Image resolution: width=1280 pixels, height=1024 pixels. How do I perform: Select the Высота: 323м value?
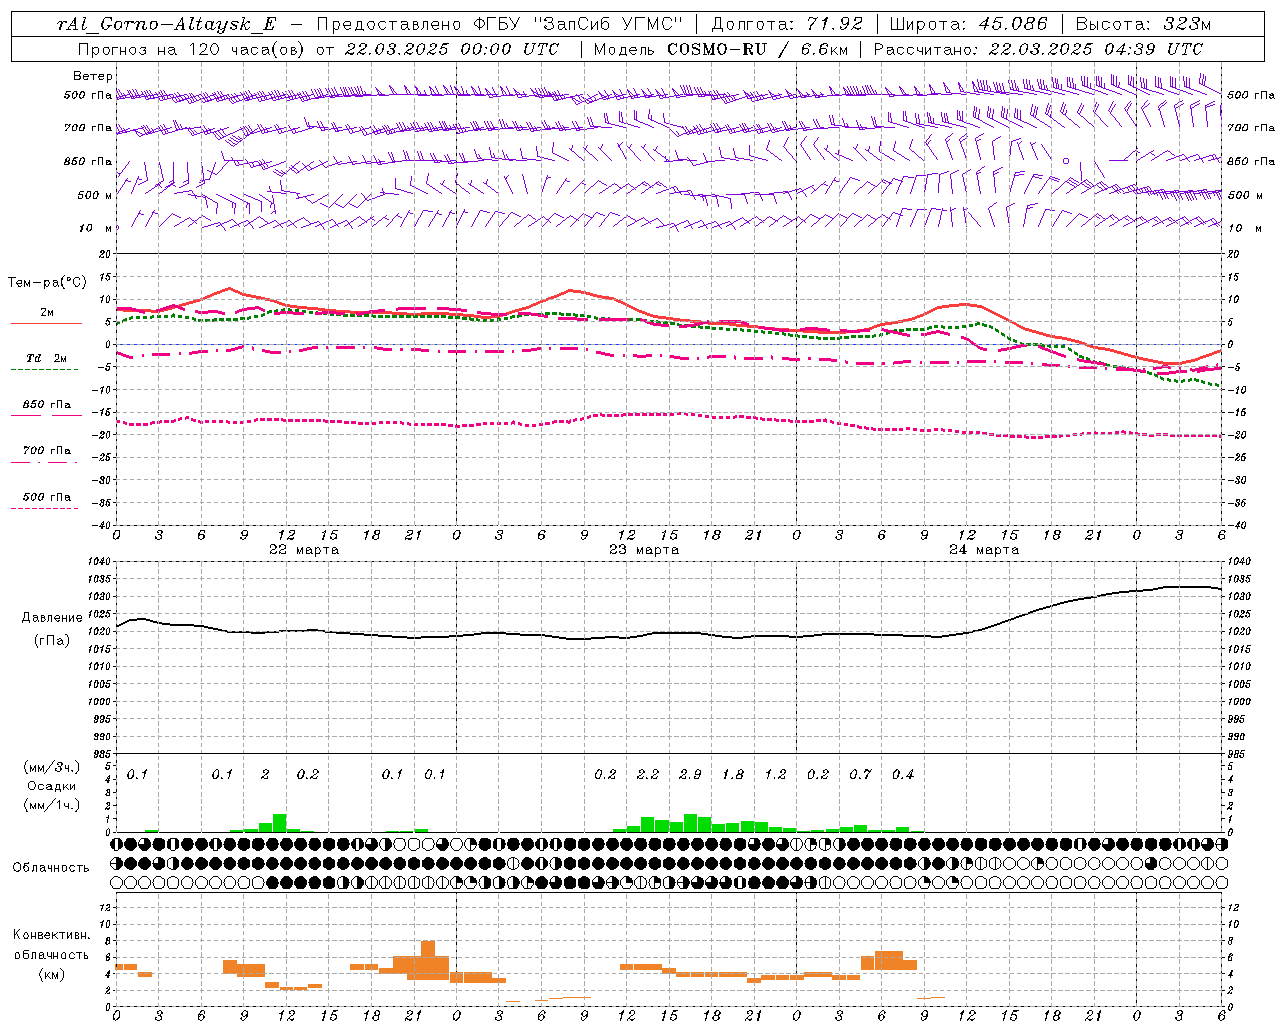point(1142,24)
